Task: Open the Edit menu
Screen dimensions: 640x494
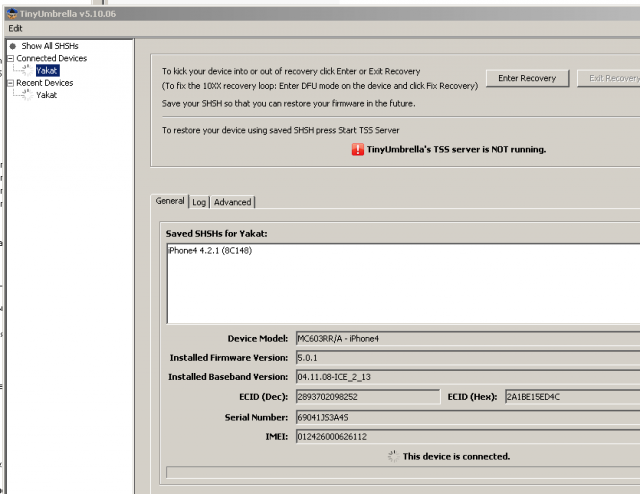Action: tap(15, 28)
